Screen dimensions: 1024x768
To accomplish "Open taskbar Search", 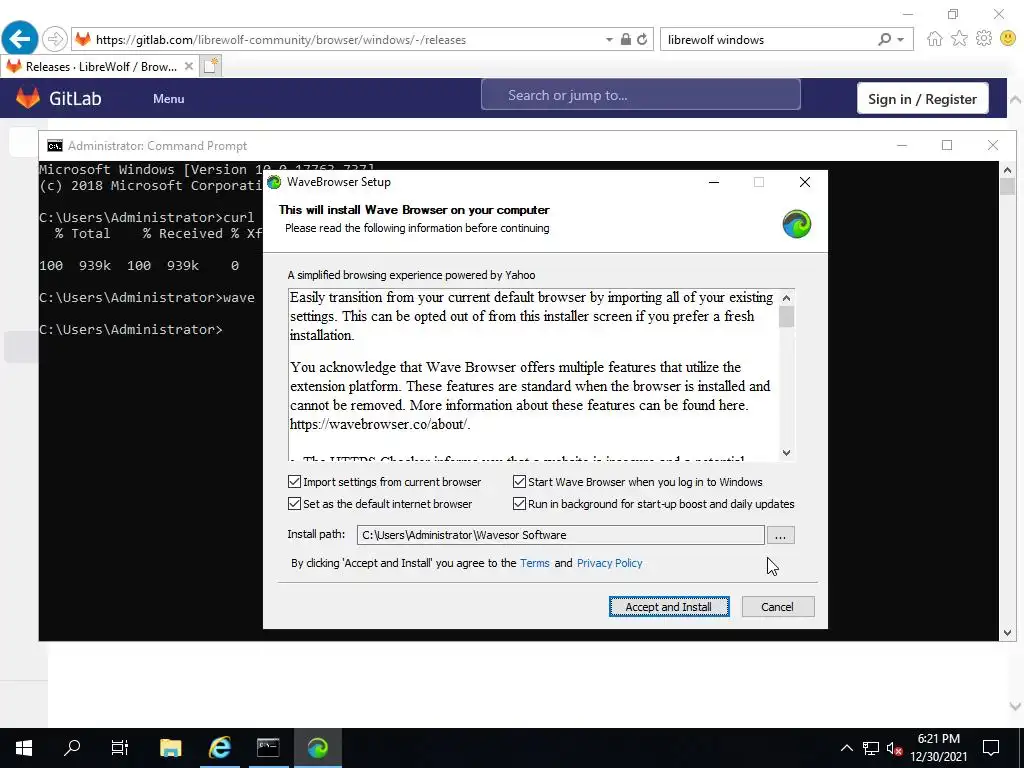I will (72, 748).
